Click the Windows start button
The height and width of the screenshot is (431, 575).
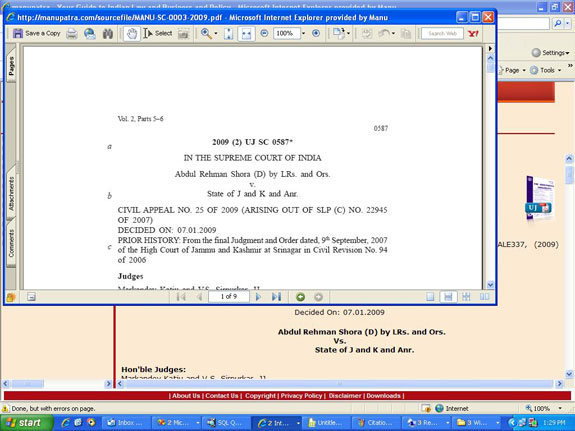point(25,423)
